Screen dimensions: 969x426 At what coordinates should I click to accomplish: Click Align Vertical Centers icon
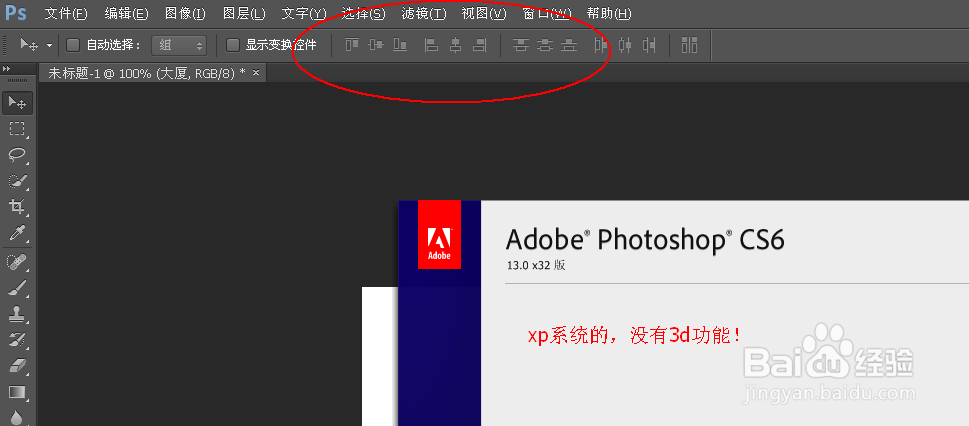pyautogui.click(x=376, y=45)
